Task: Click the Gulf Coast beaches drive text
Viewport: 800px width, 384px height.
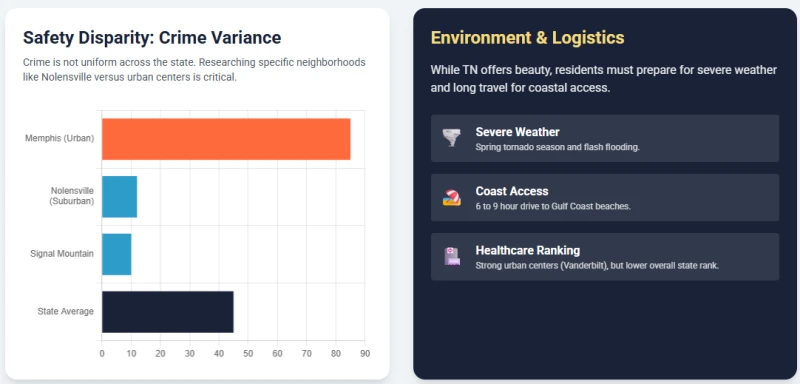Action: pyautogui.click(x=553, y=207)
